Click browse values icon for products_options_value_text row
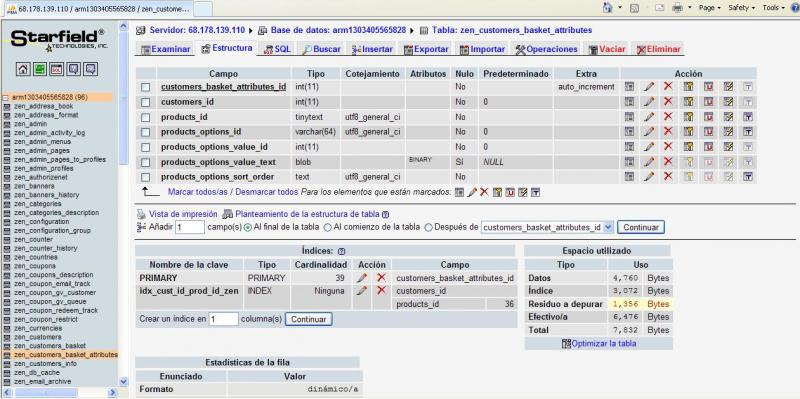The height and width of the screenshot is (399, 800). tap(629, 162)
